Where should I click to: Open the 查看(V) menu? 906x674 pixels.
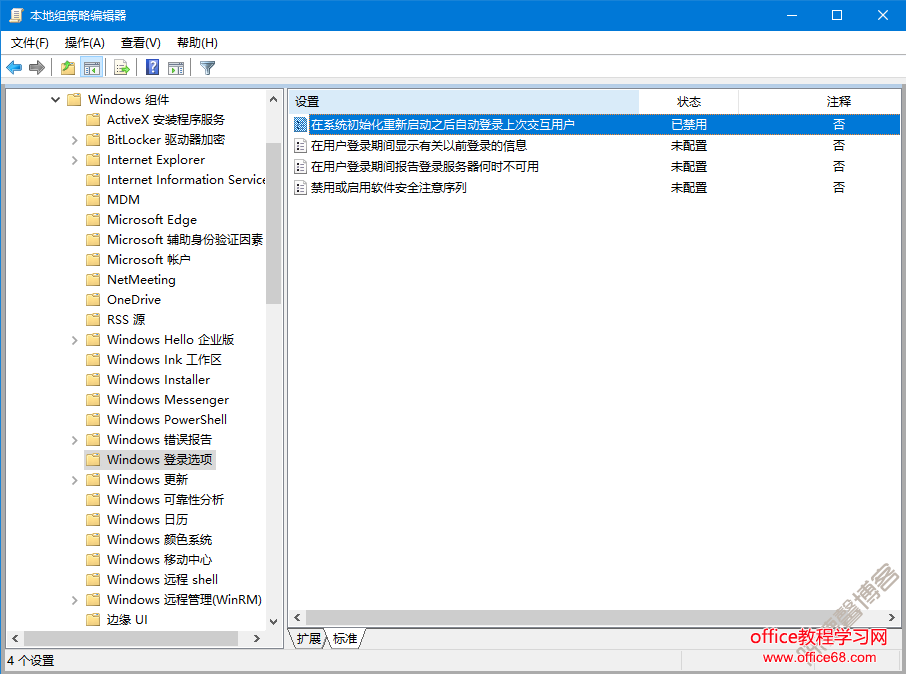click(140, 43)
